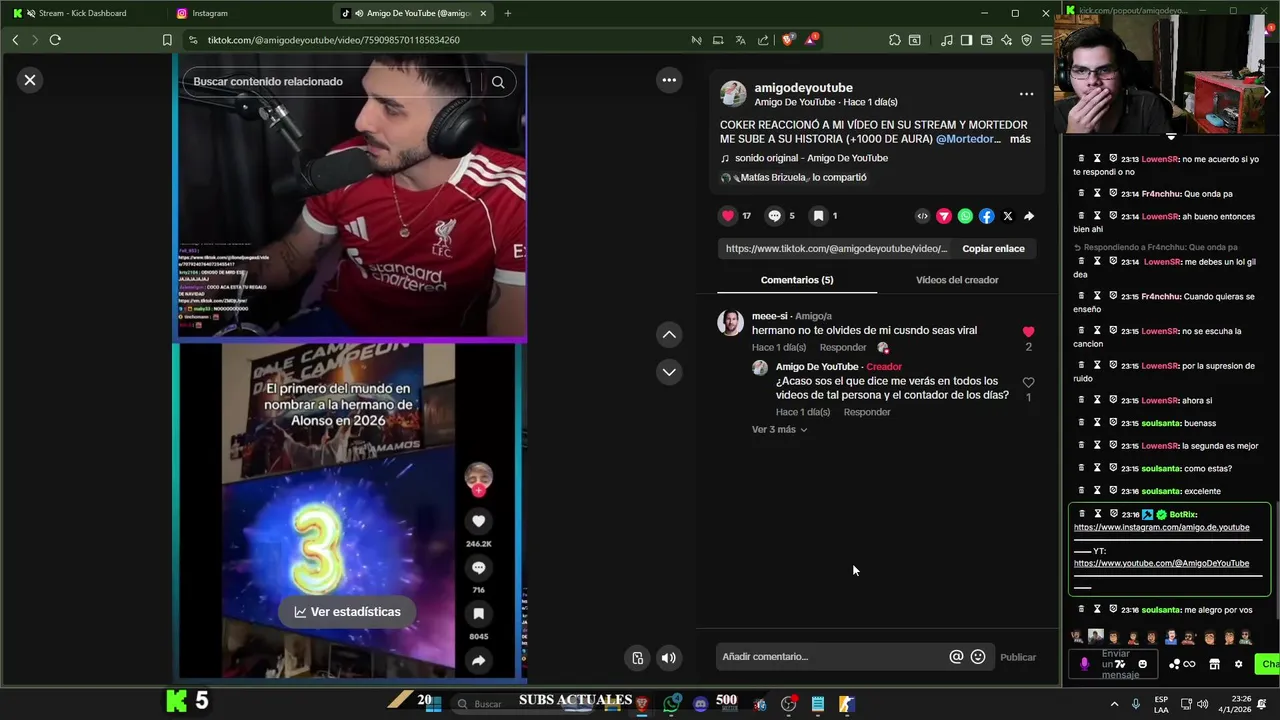1280x720 pixels.
Task: Open WhatsApp from taskbar
Action: [671, 704]
